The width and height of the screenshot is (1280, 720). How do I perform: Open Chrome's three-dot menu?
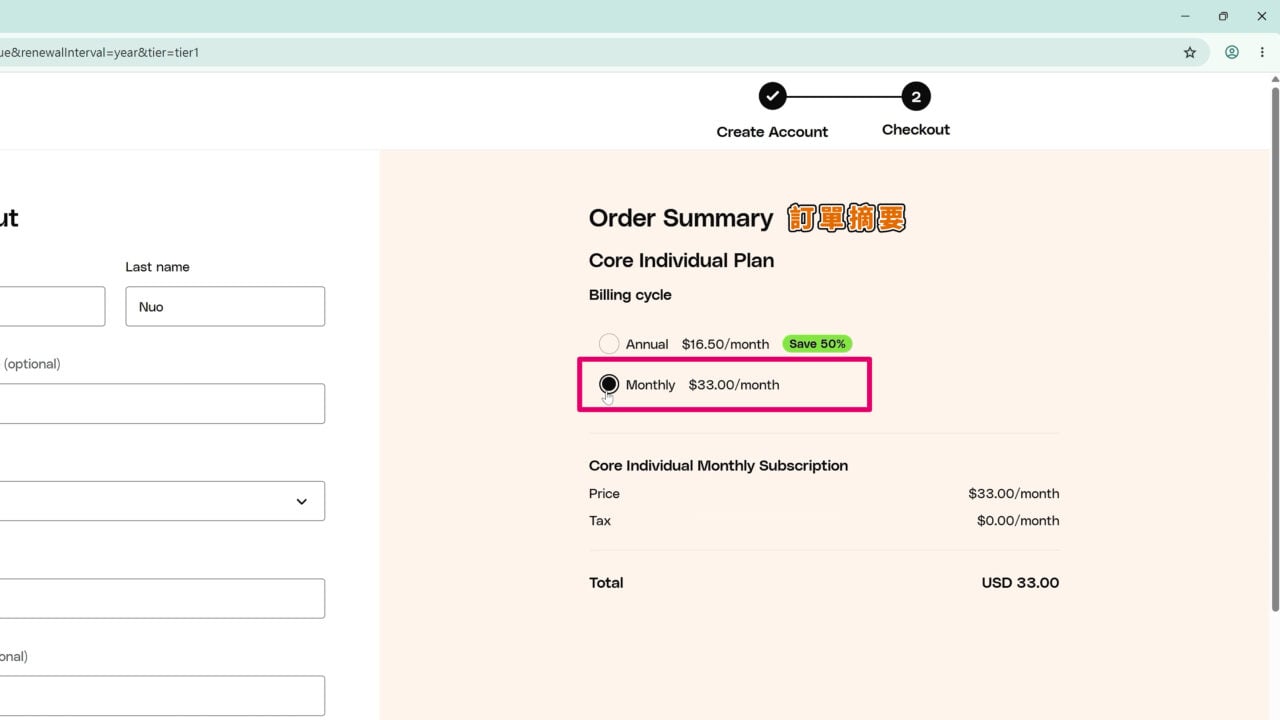coord(1262,53)
